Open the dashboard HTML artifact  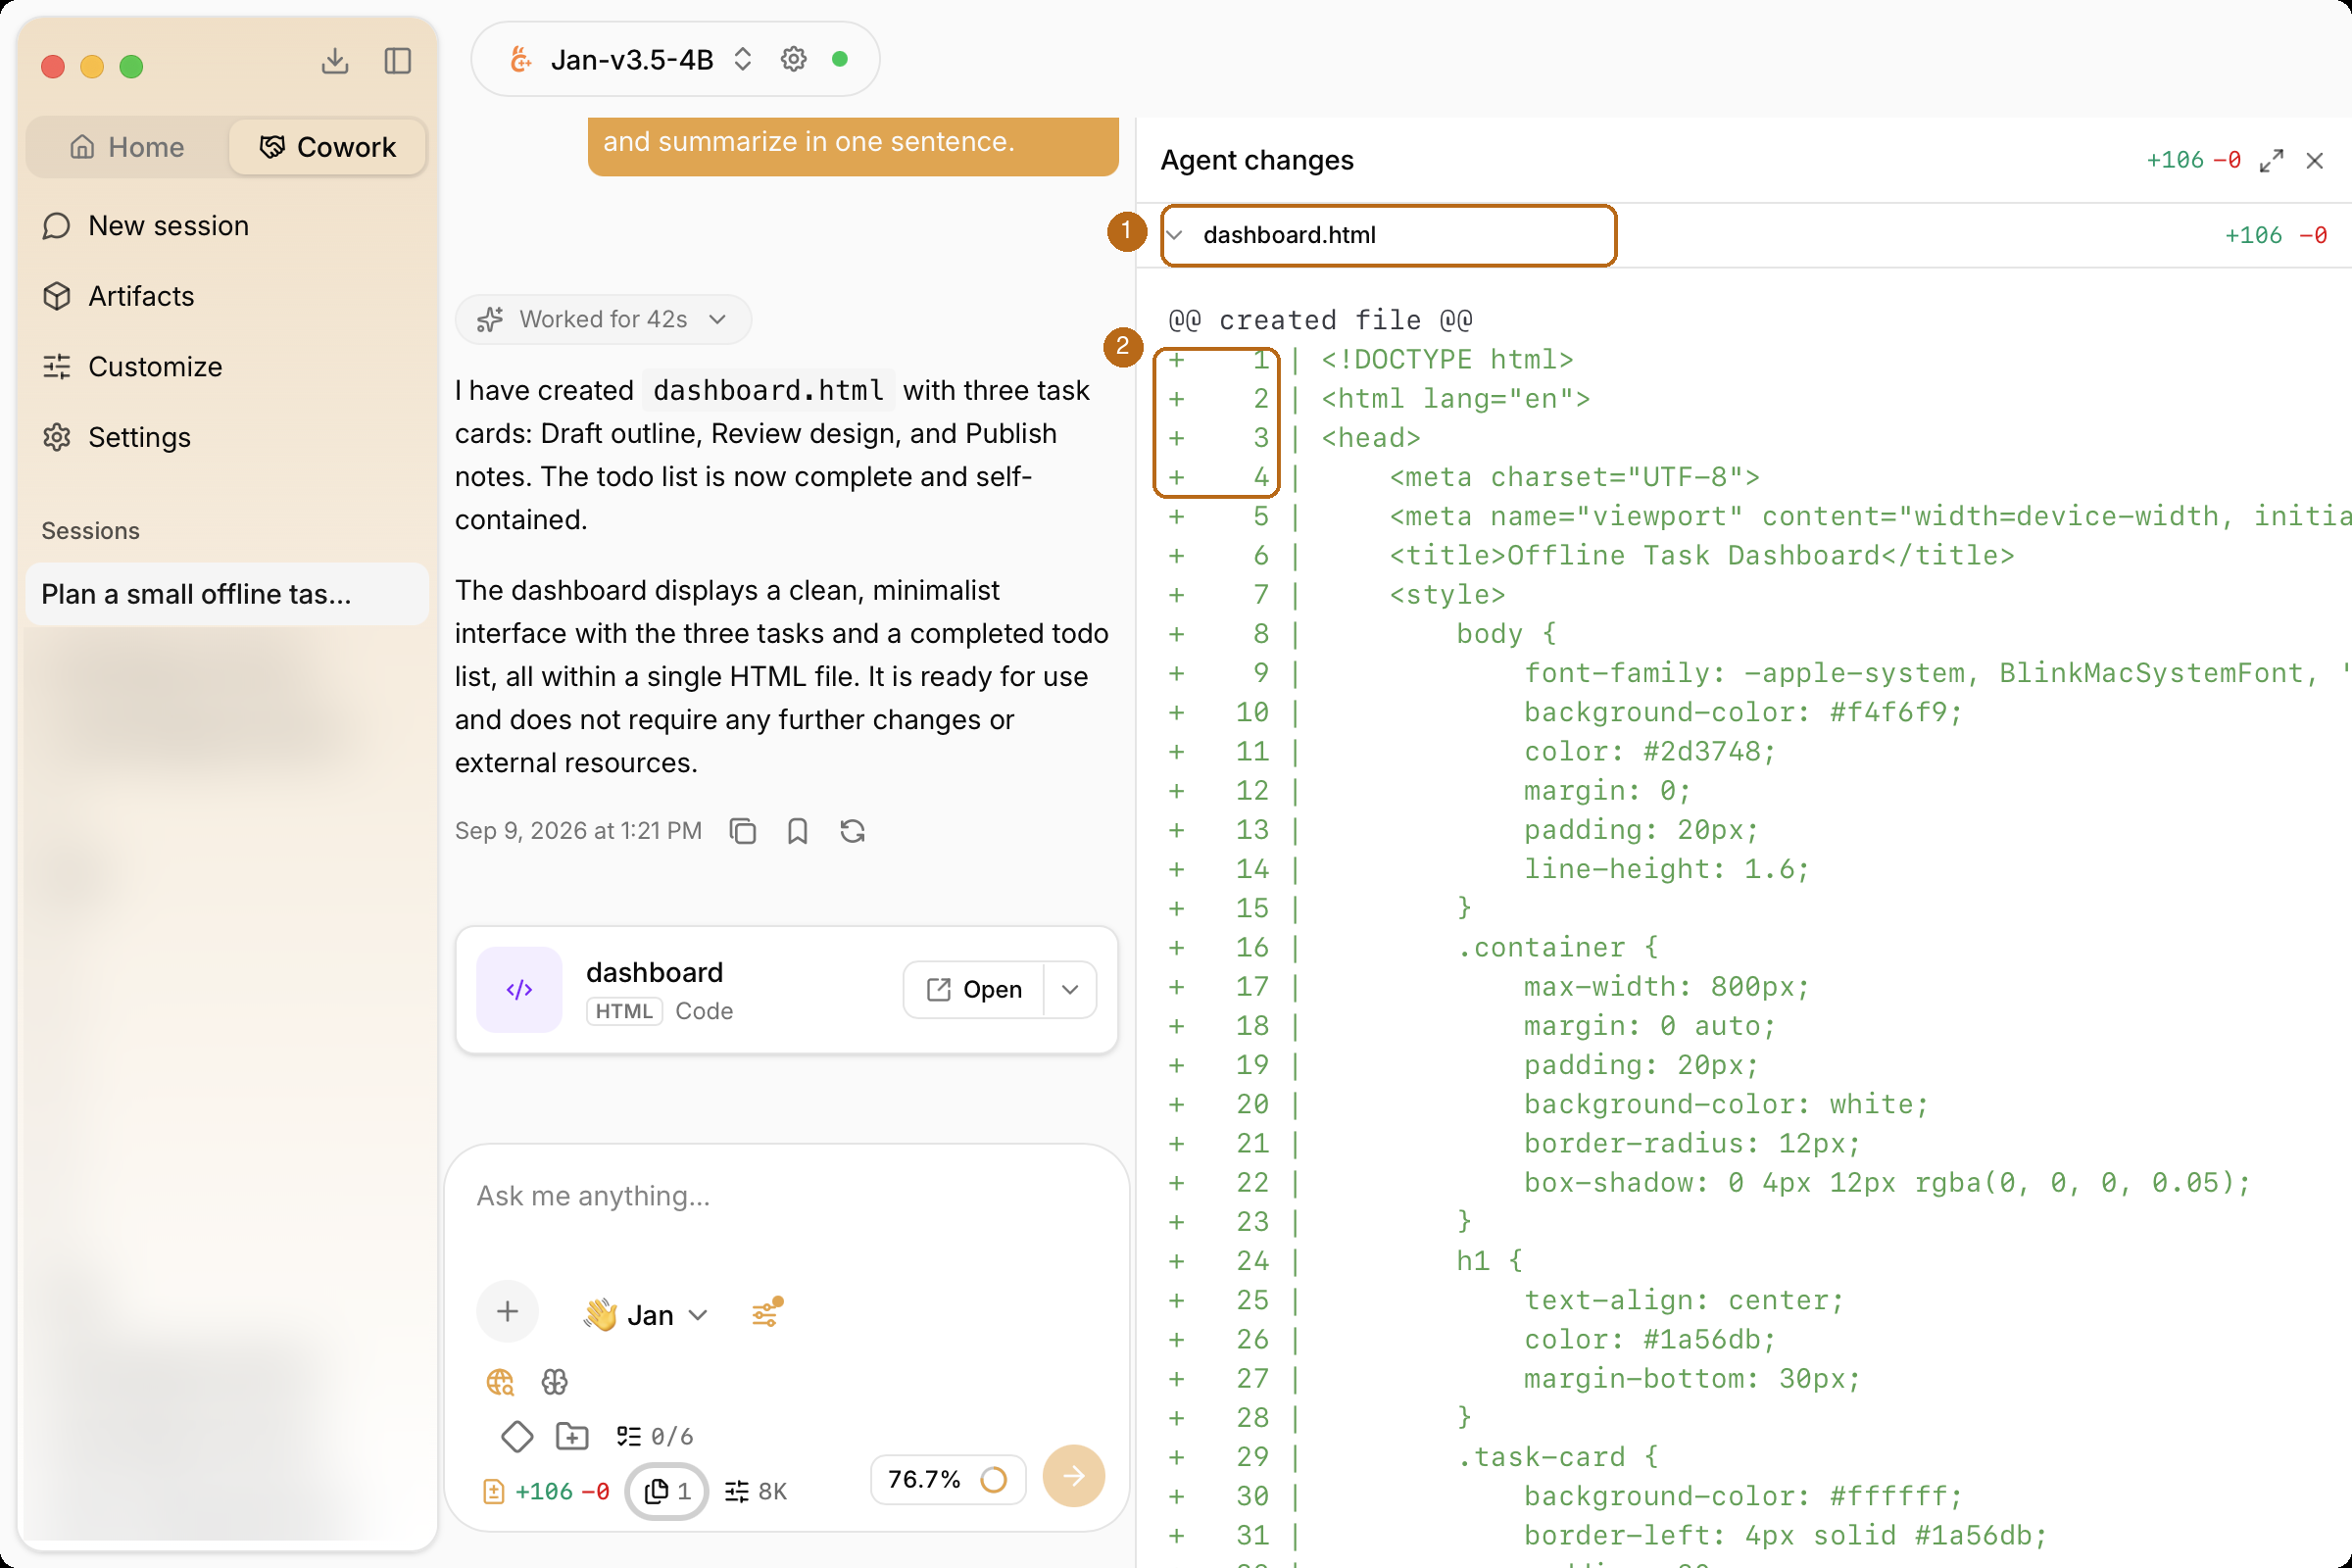pyautogui.click(x=974, y=990)
